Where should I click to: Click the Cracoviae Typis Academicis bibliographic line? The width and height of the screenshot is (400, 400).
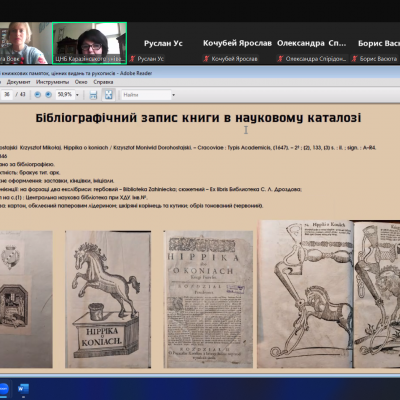point(188,147)
